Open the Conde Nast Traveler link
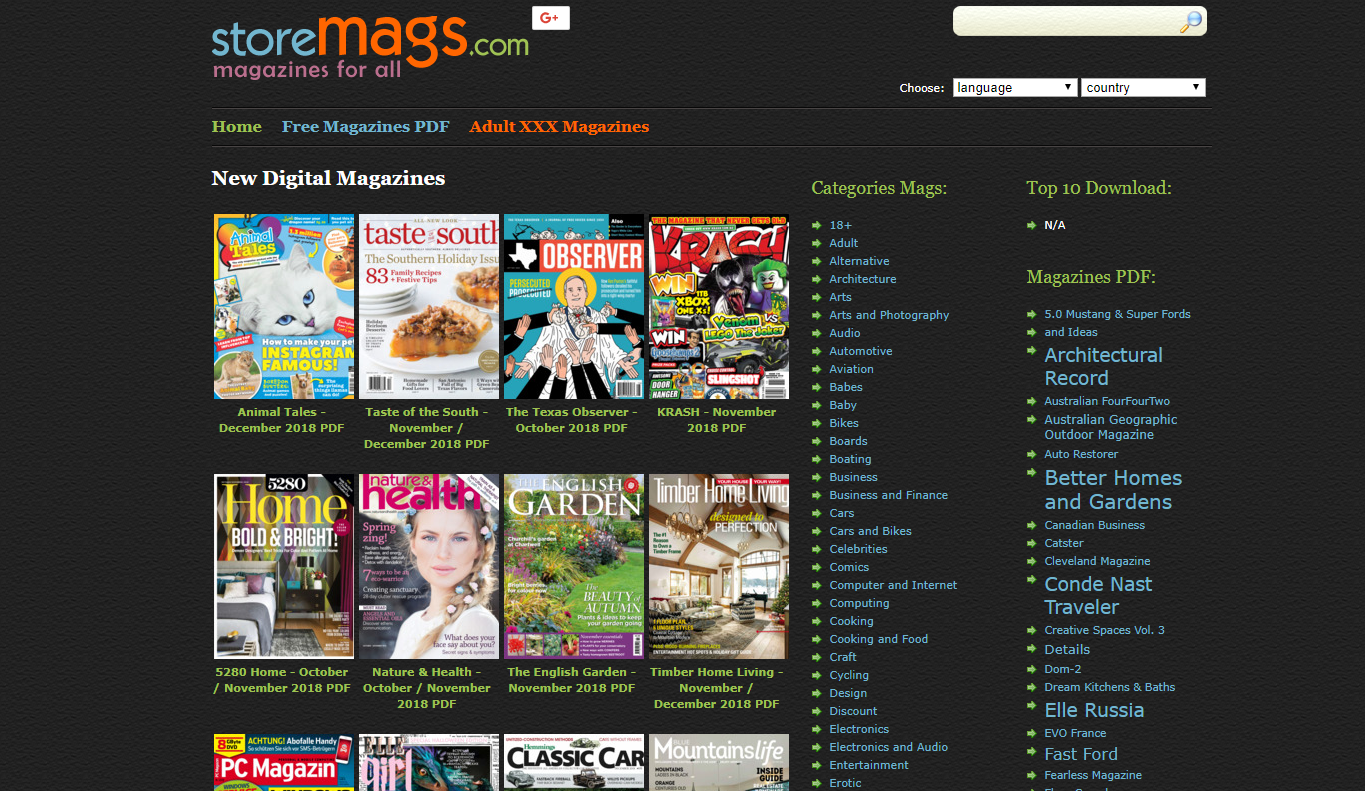Image resolution: width=1365 pixels, height=791 pixels. [x=1098, y=596]
